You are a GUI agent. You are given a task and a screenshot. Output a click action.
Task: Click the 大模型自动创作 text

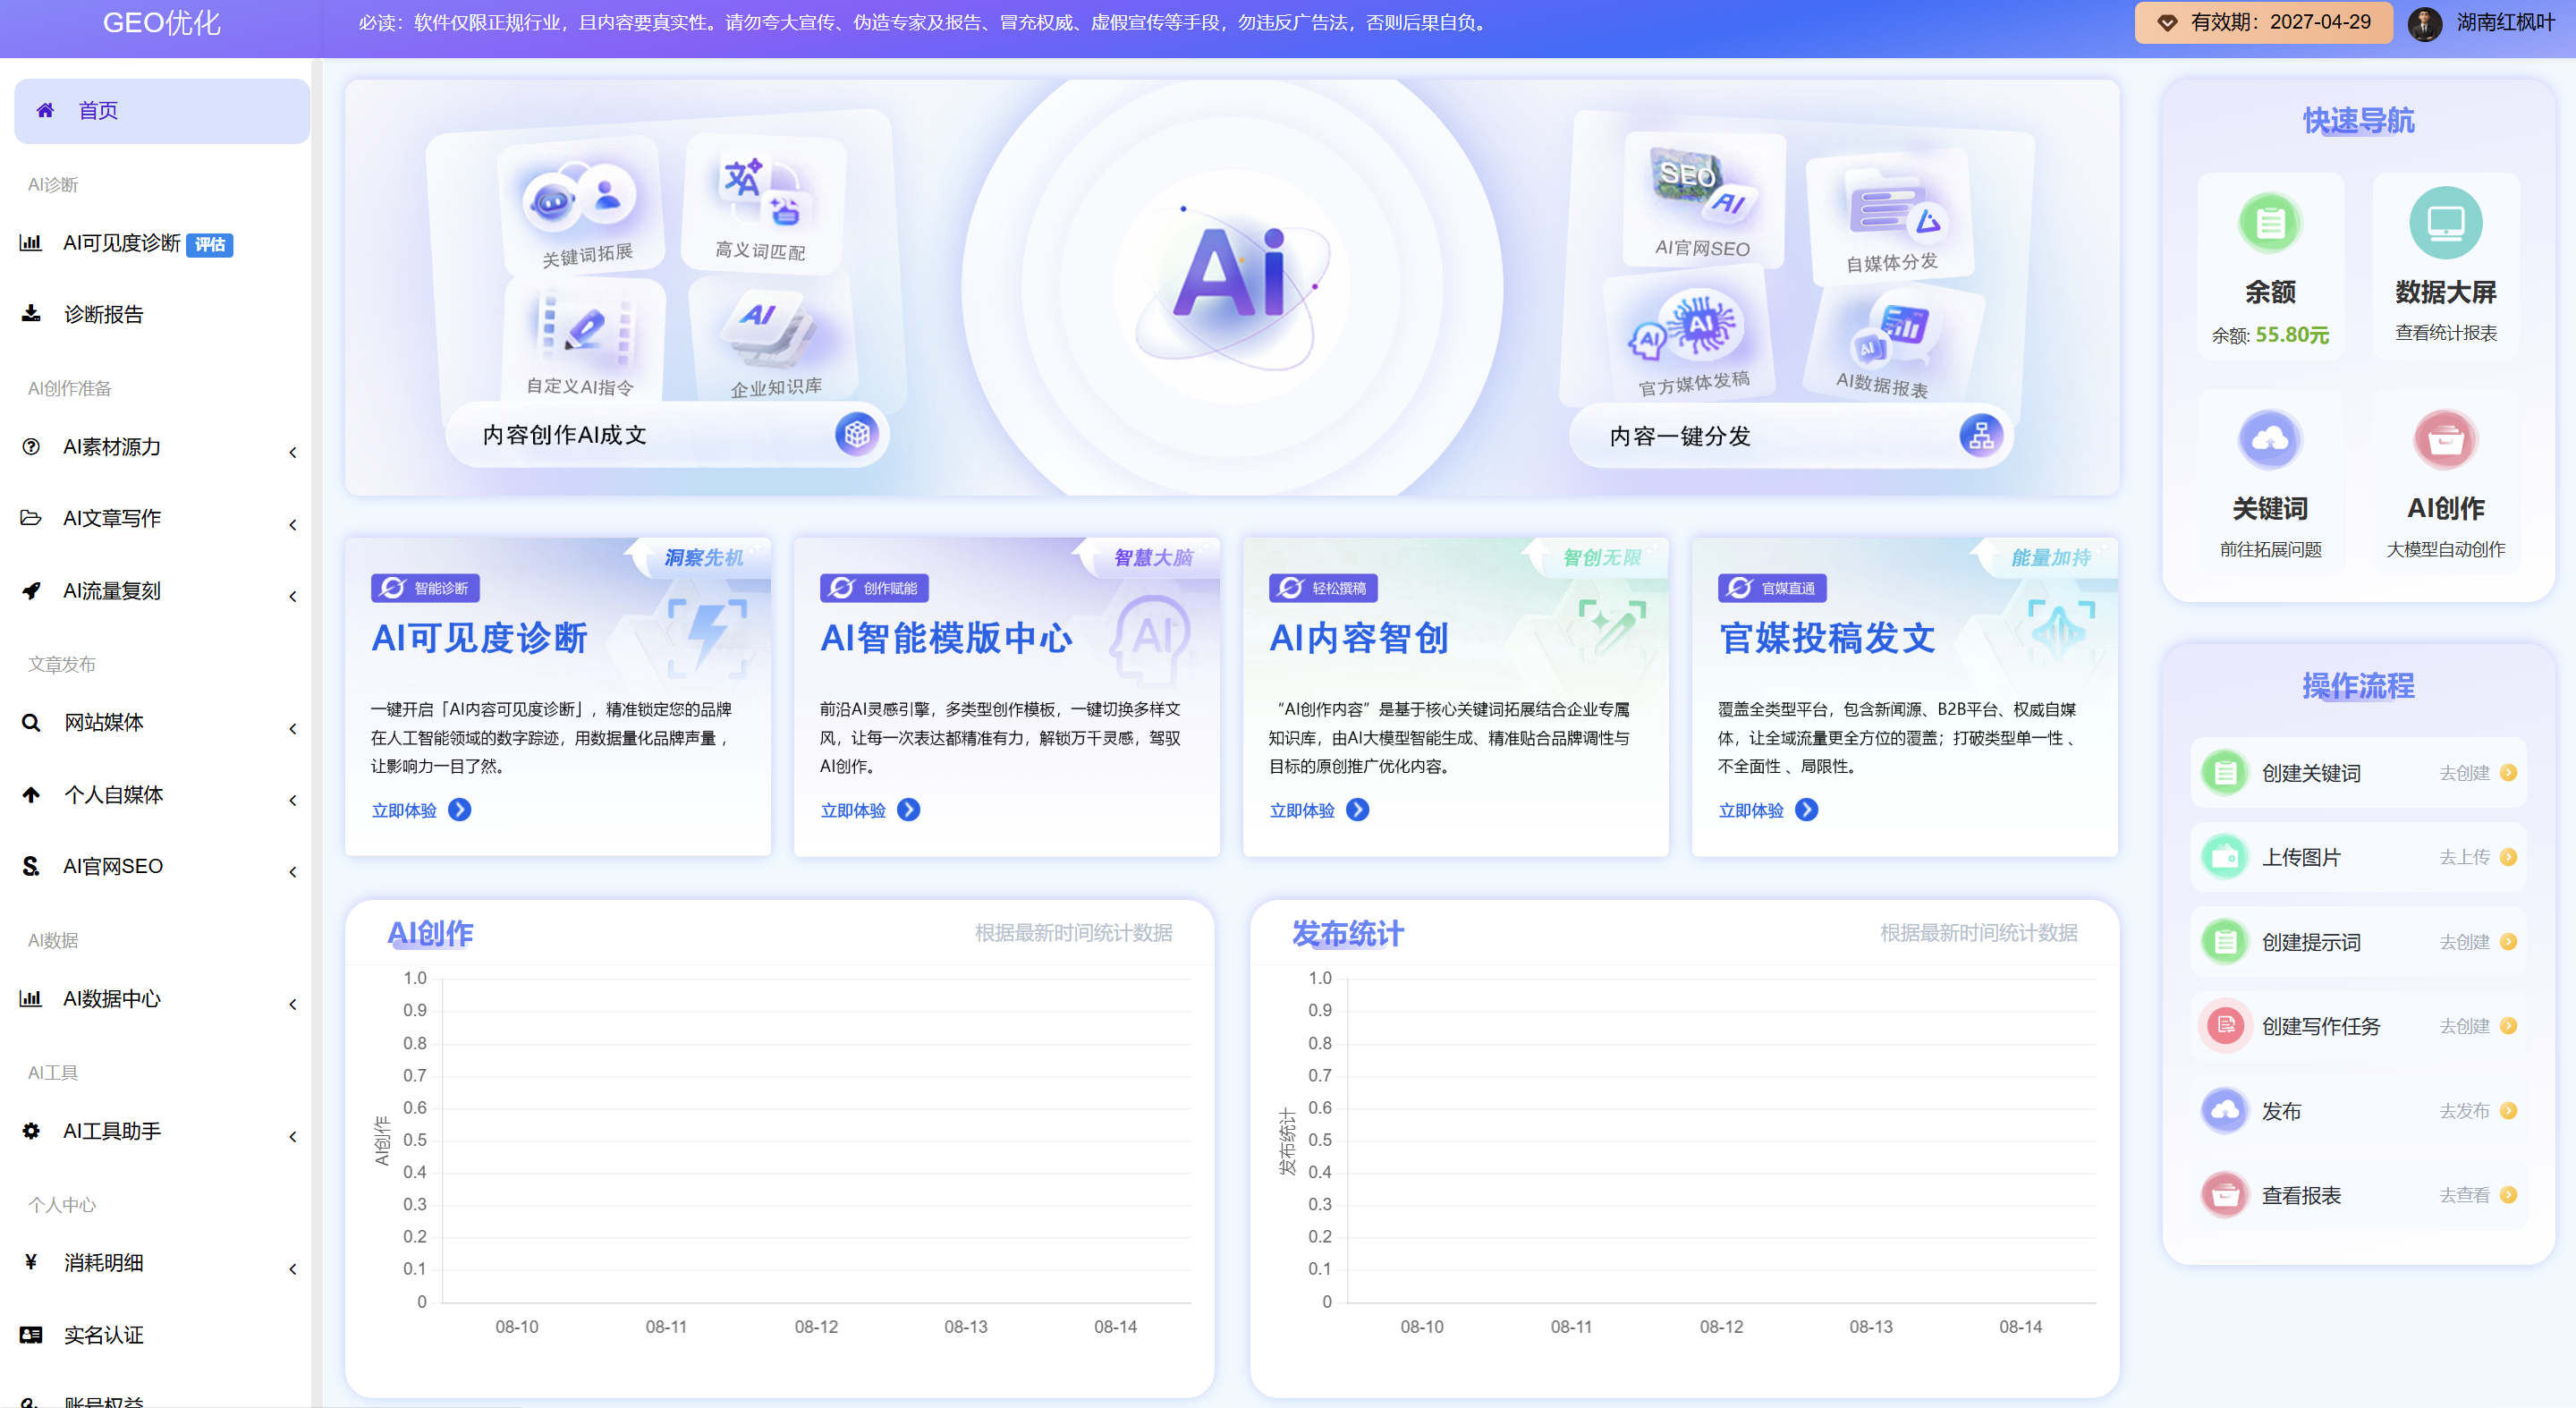[2446, 549]
